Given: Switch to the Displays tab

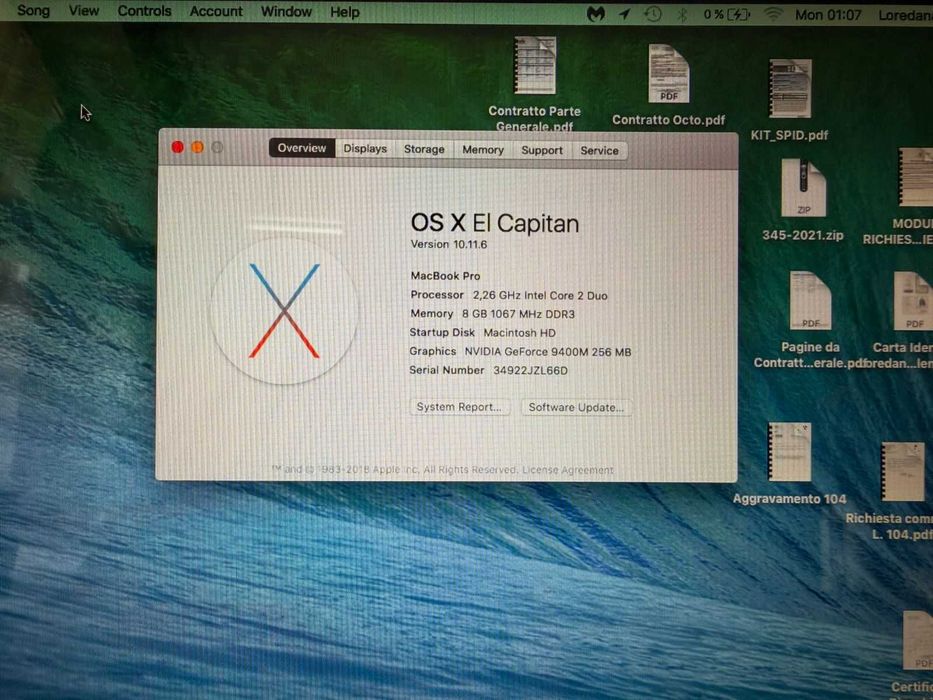Looking at the screenshot, I should click(x=365, y=149).
